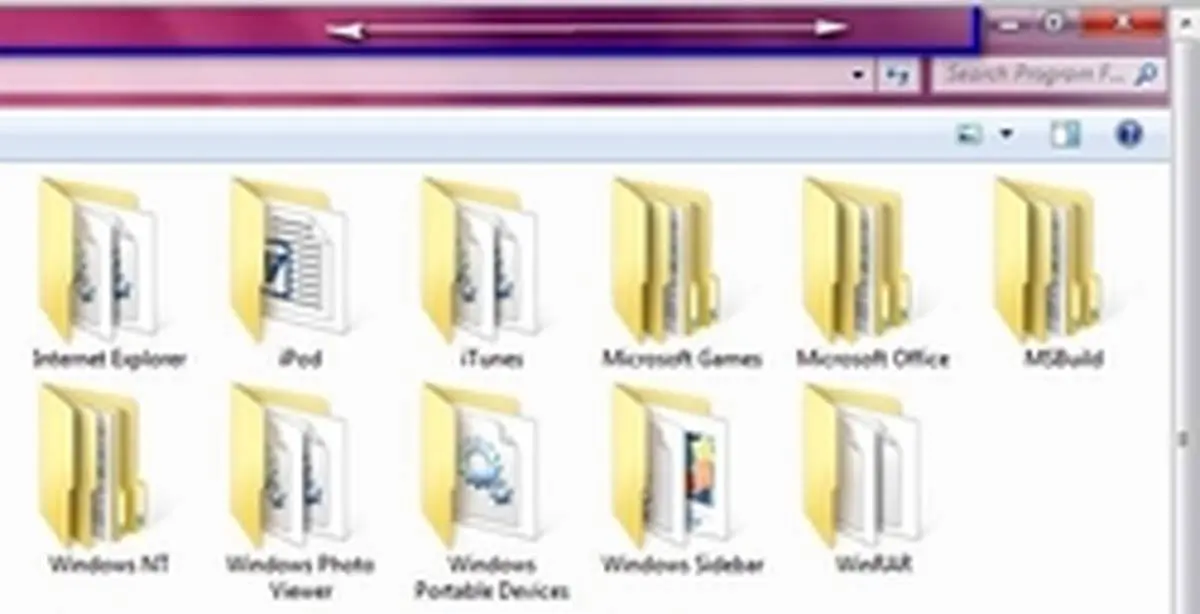Toggle the preview pane button
Image resolution: width=1200 pixels, height=614 pixels.
1065,134
